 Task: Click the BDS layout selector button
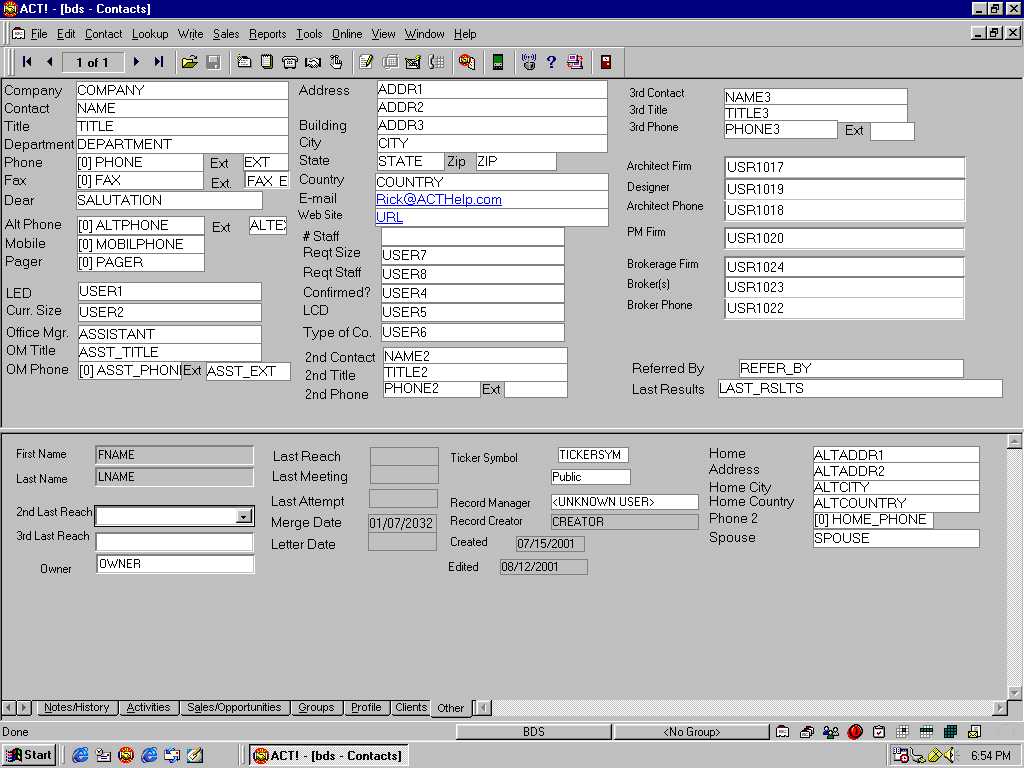(534, 732)
